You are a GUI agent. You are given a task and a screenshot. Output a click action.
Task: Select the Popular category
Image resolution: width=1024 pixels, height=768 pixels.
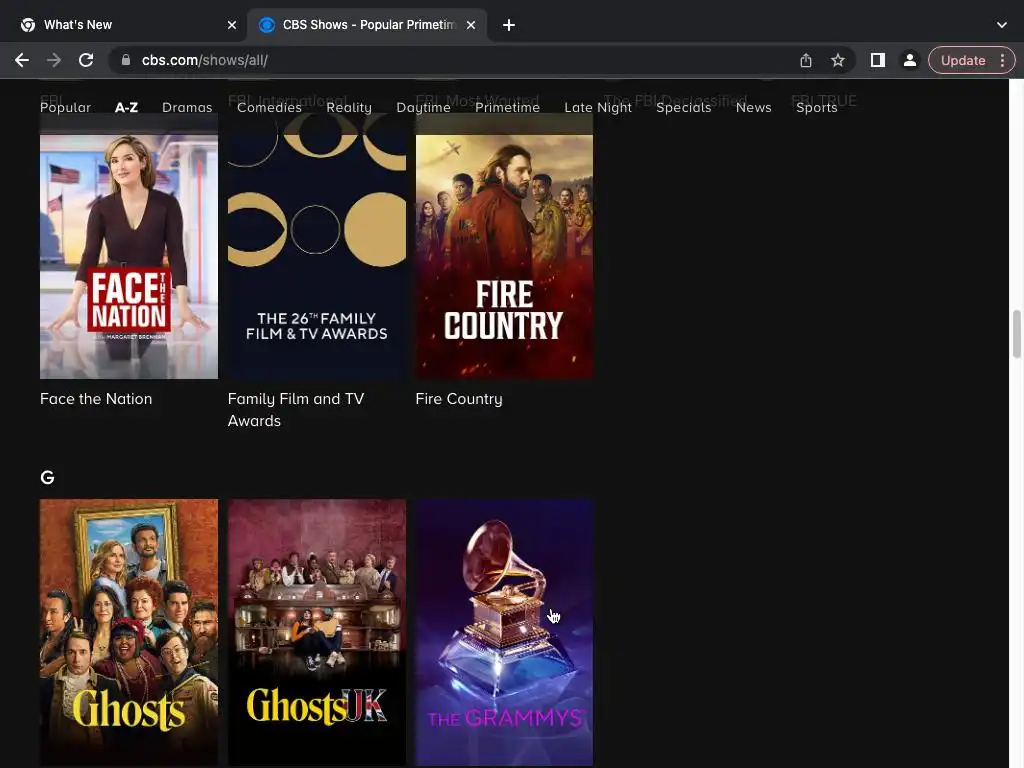click(65, 107)
